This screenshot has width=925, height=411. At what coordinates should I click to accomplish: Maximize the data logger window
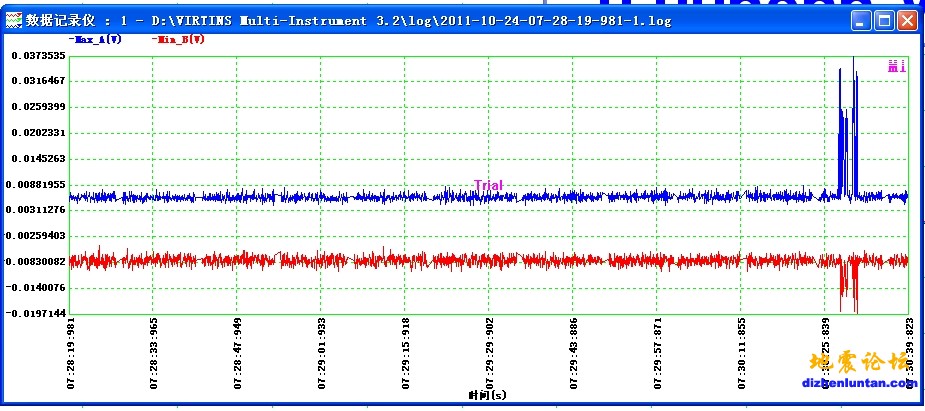coord(882,20)
